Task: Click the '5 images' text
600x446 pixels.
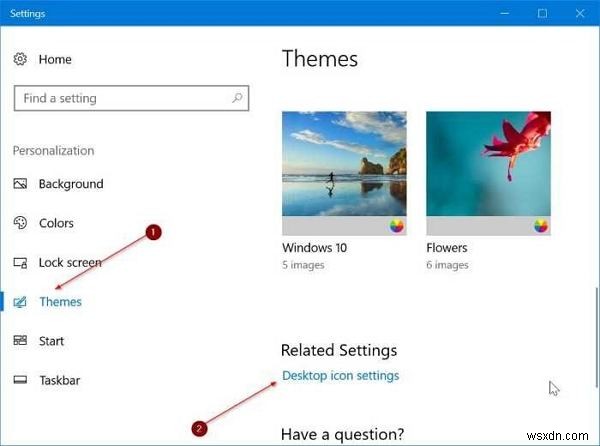Action: [x=303, y=265]
